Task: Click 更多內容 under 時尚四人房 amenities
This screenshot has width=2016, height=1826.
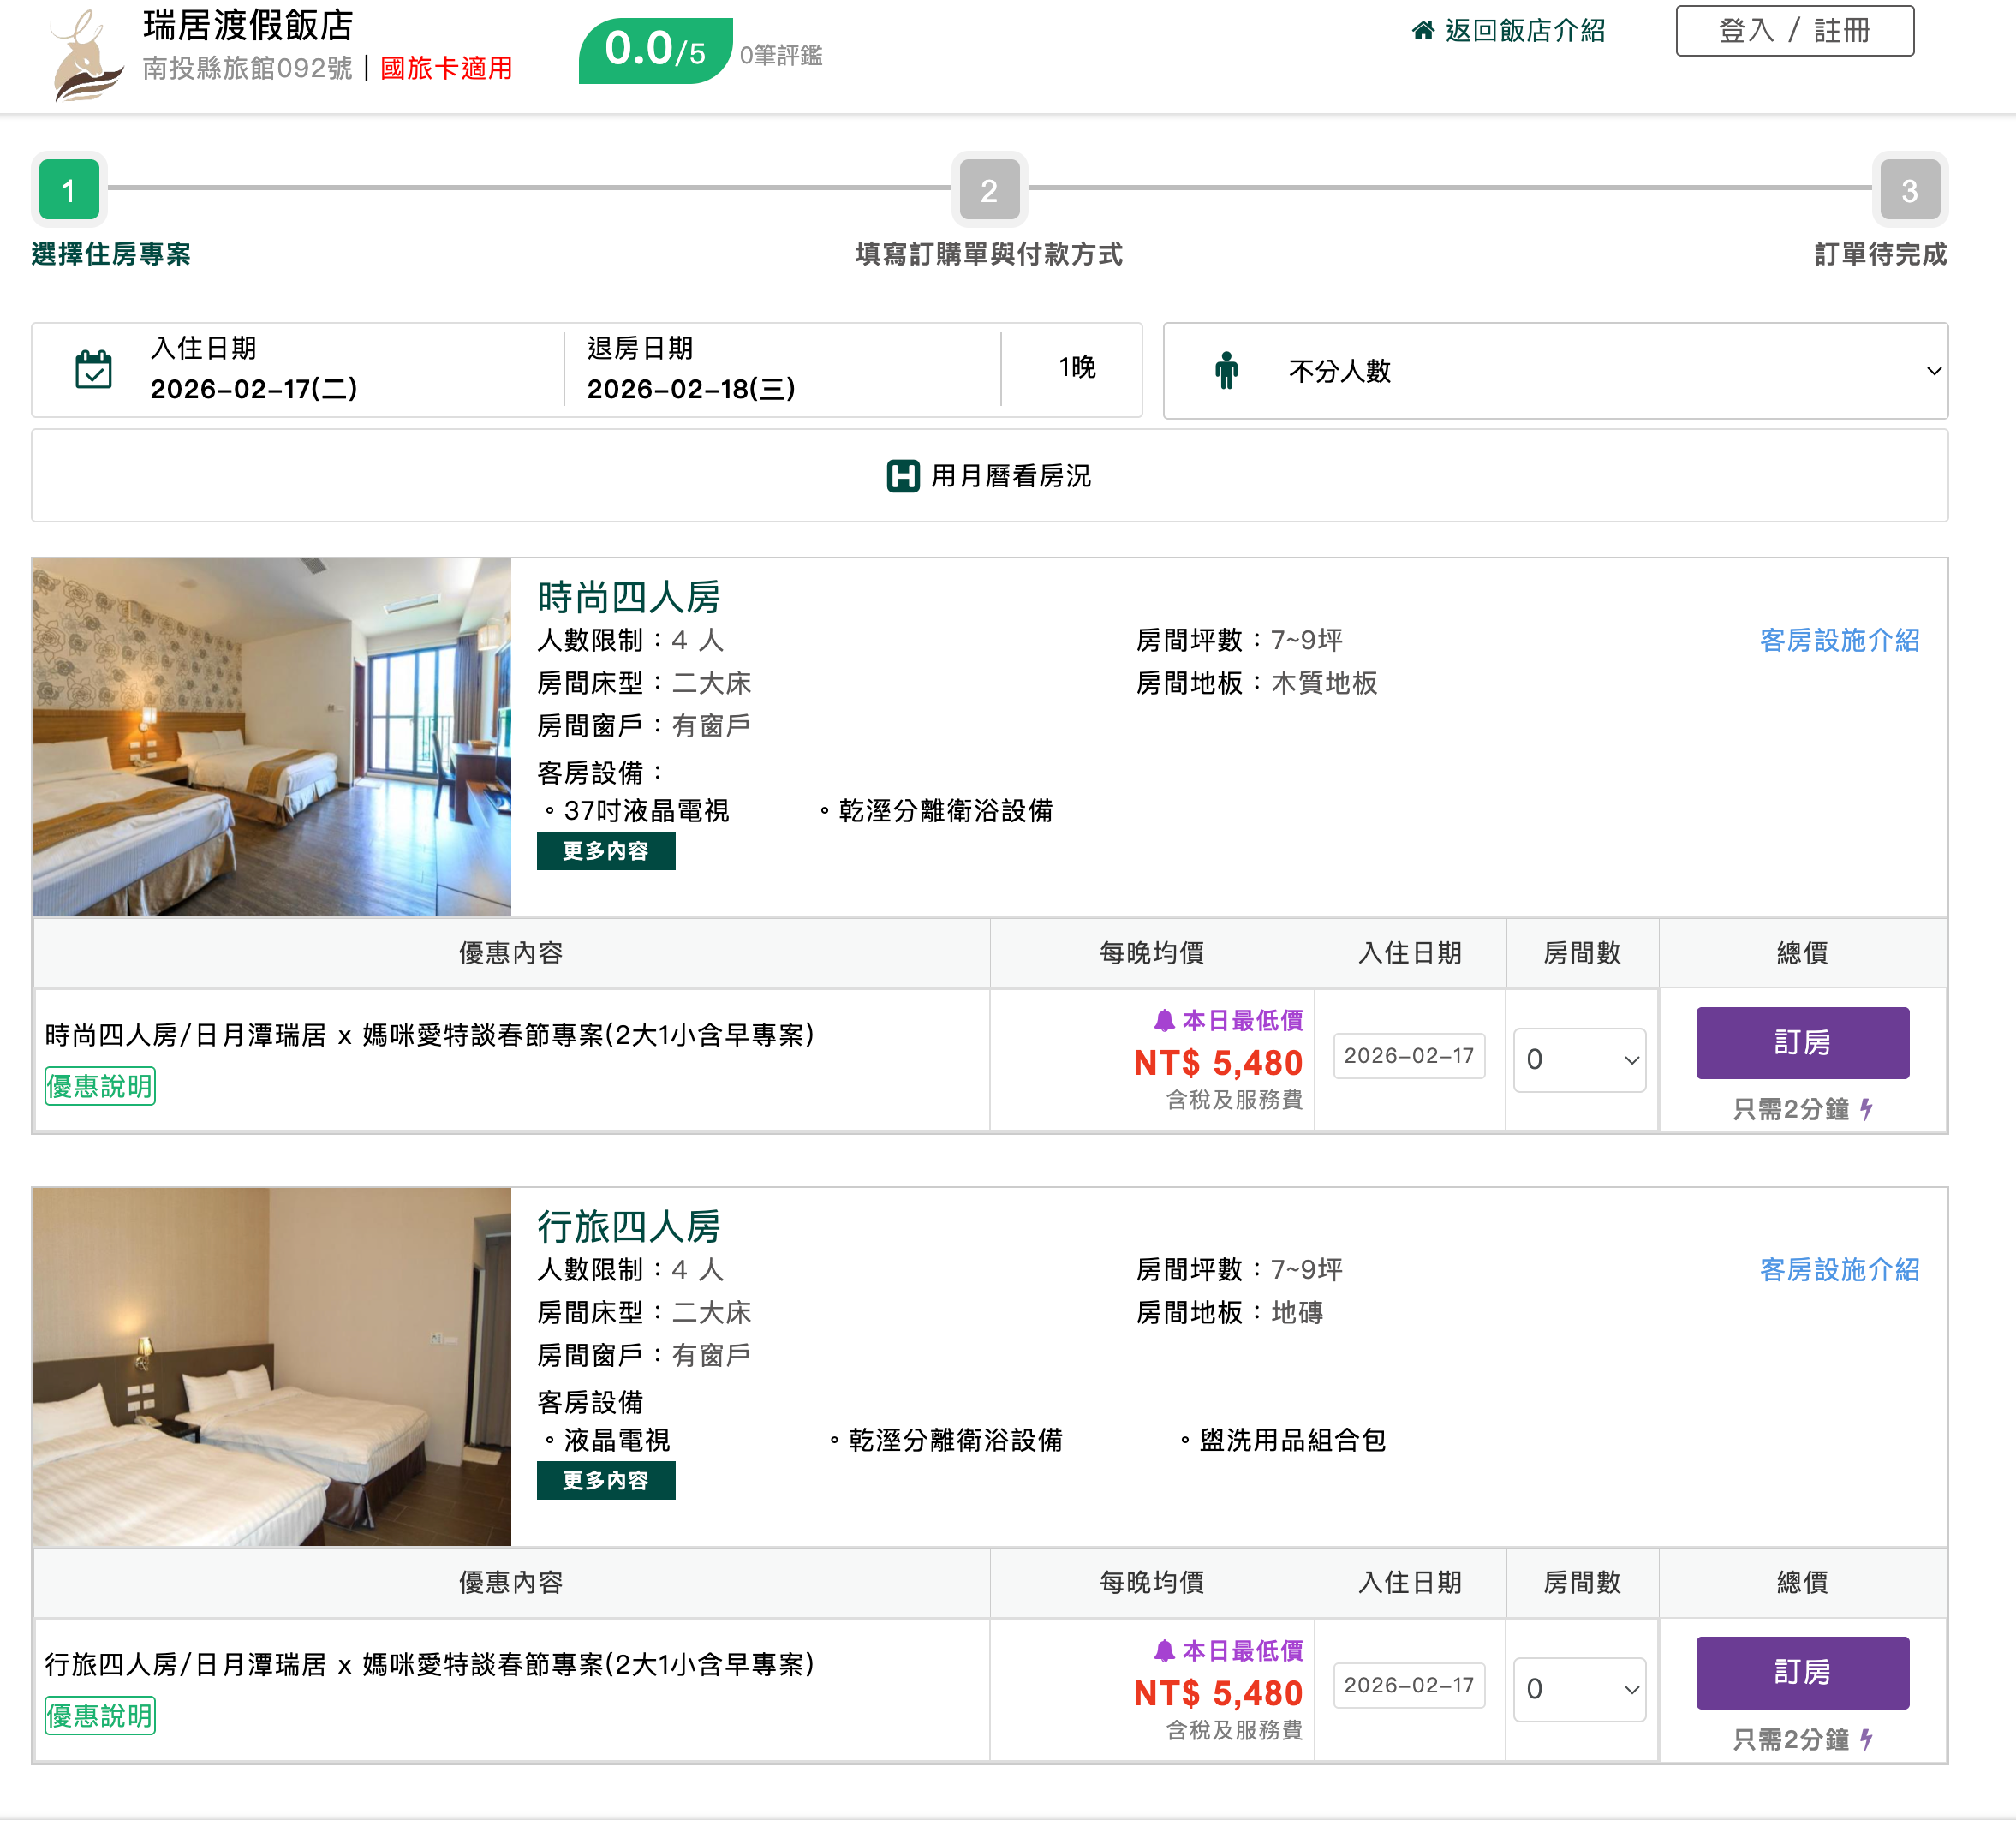Action: [605, 851]
